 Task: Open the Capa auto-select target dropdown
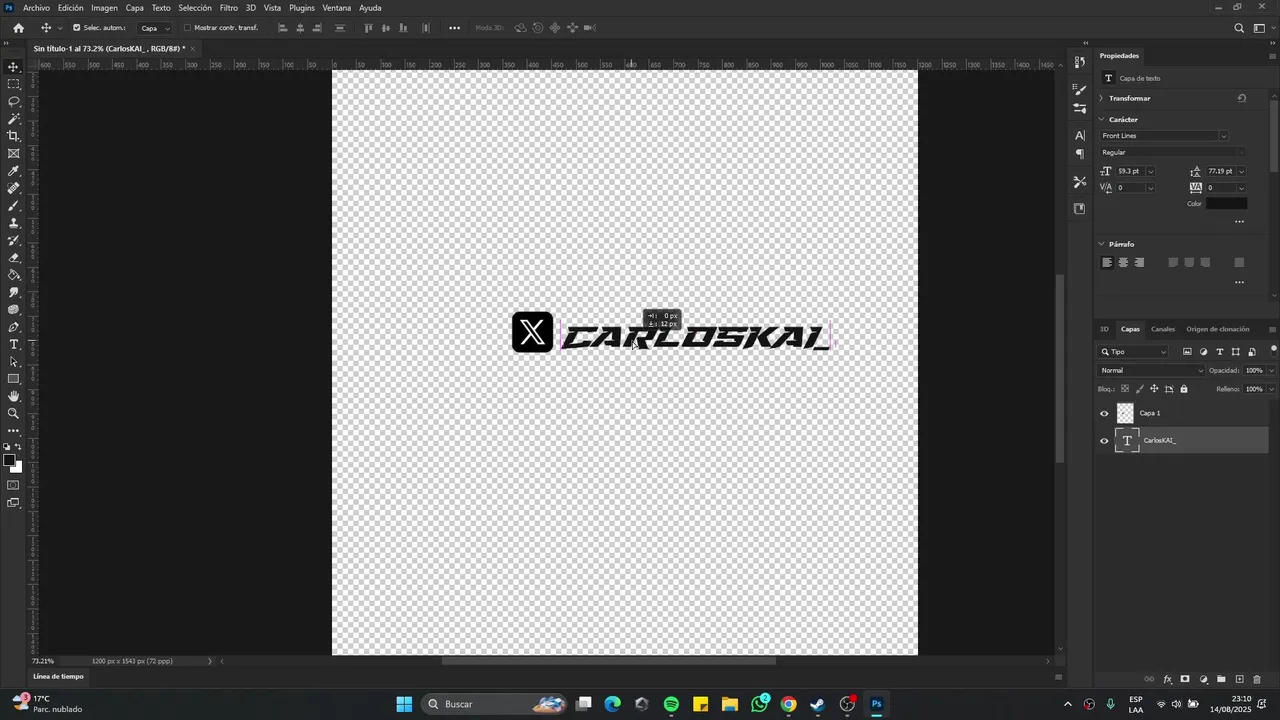154,28
